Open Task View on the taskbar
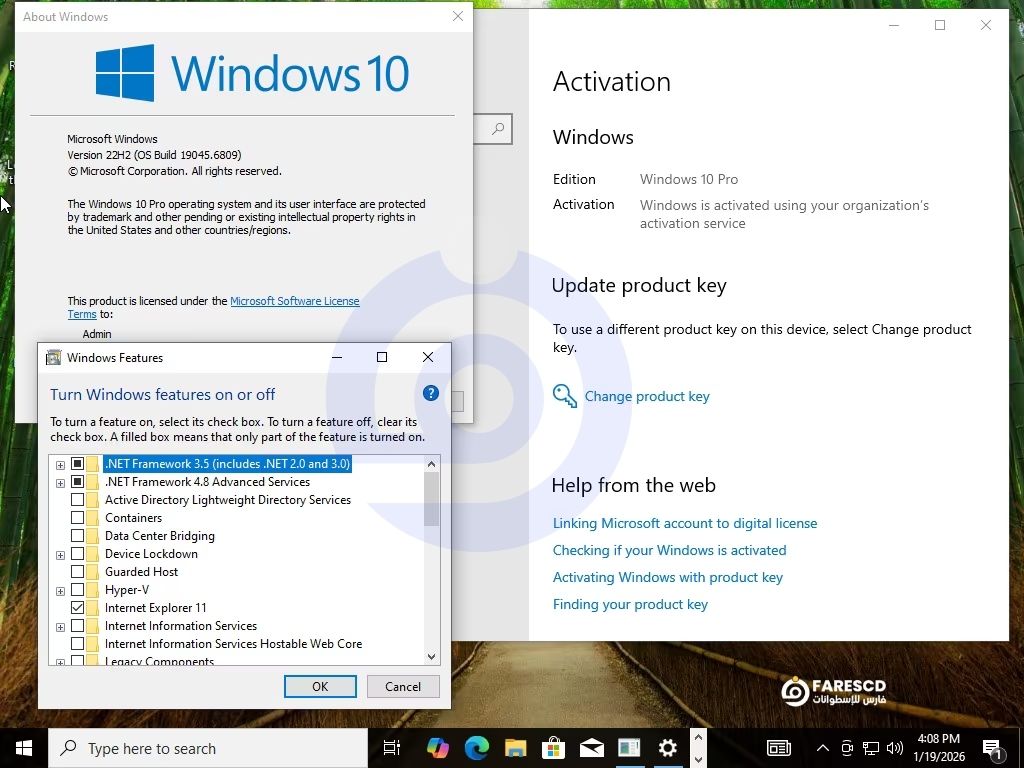Viewport: 1024px width, 768px height. (392, 748)
